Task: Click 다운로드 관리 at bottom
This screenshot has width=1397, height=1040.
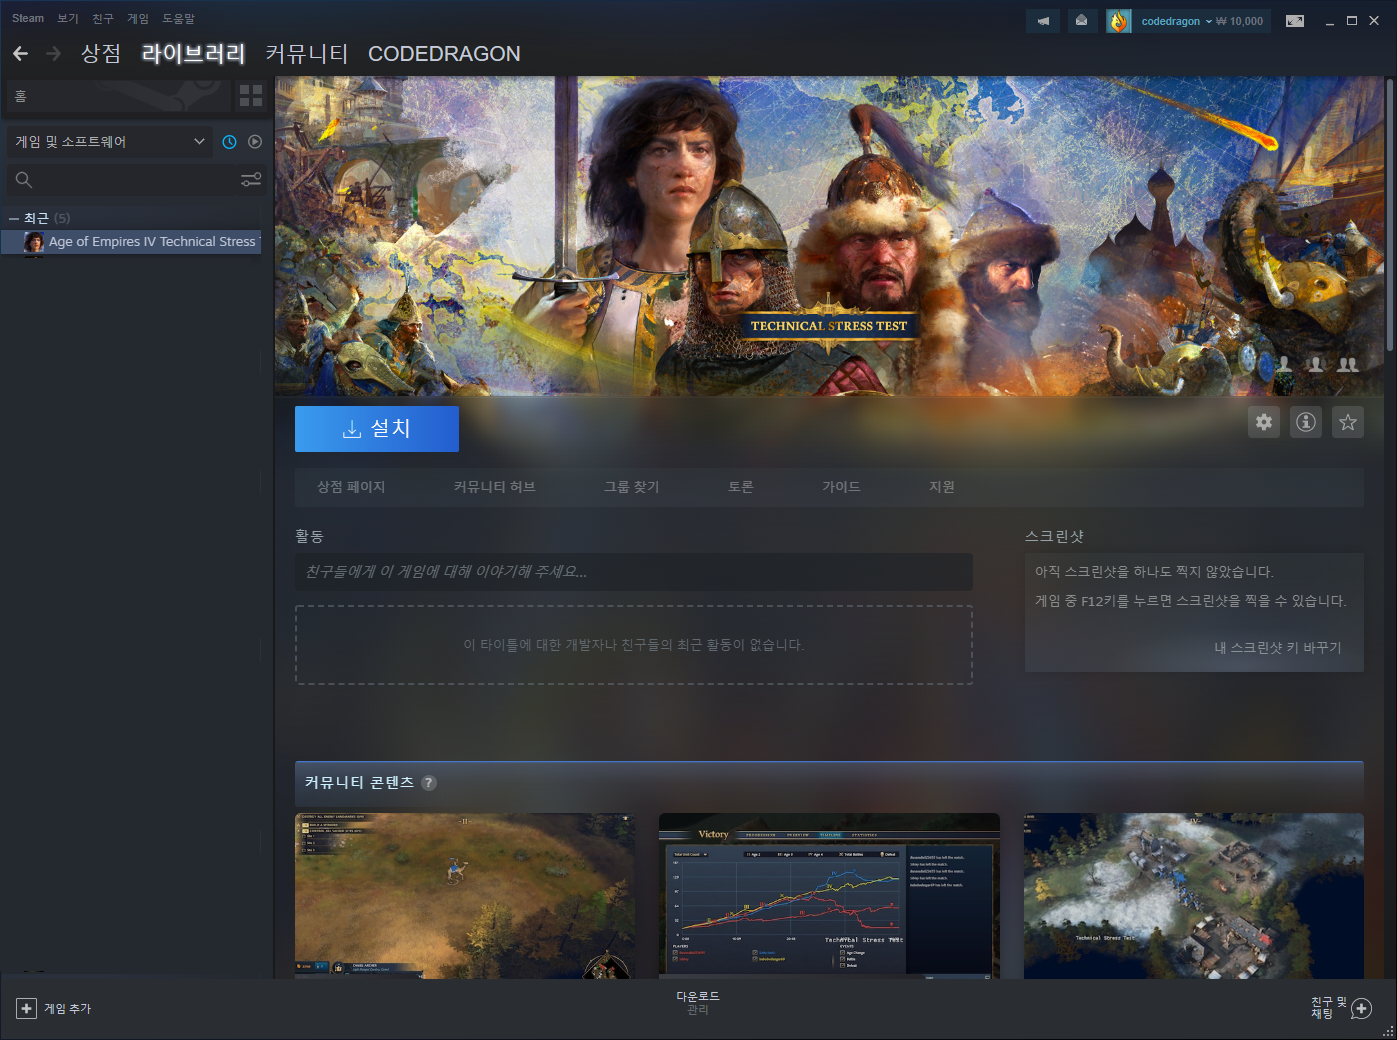Action: click(698, 1003)
